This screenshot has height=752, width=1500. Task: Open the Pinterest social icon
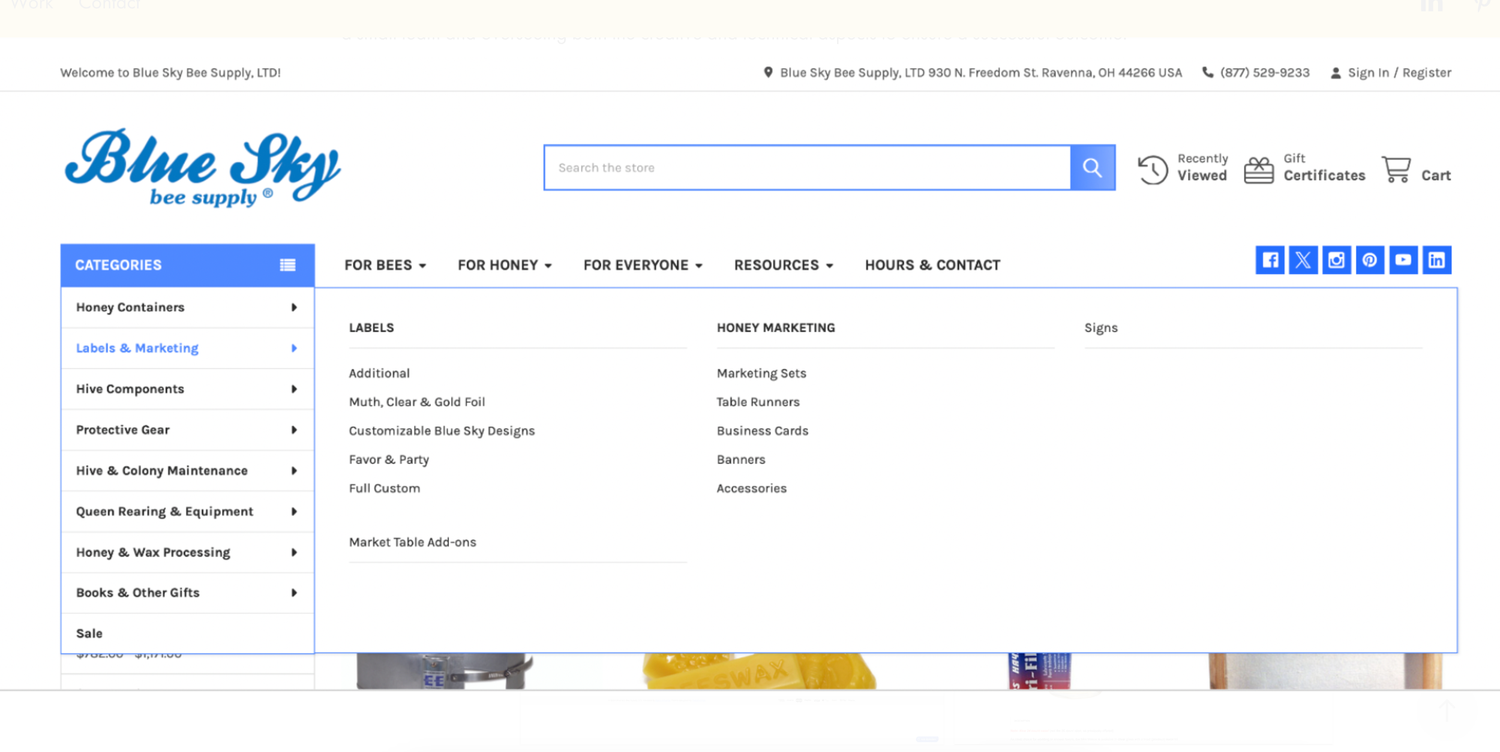(1370, 260)
